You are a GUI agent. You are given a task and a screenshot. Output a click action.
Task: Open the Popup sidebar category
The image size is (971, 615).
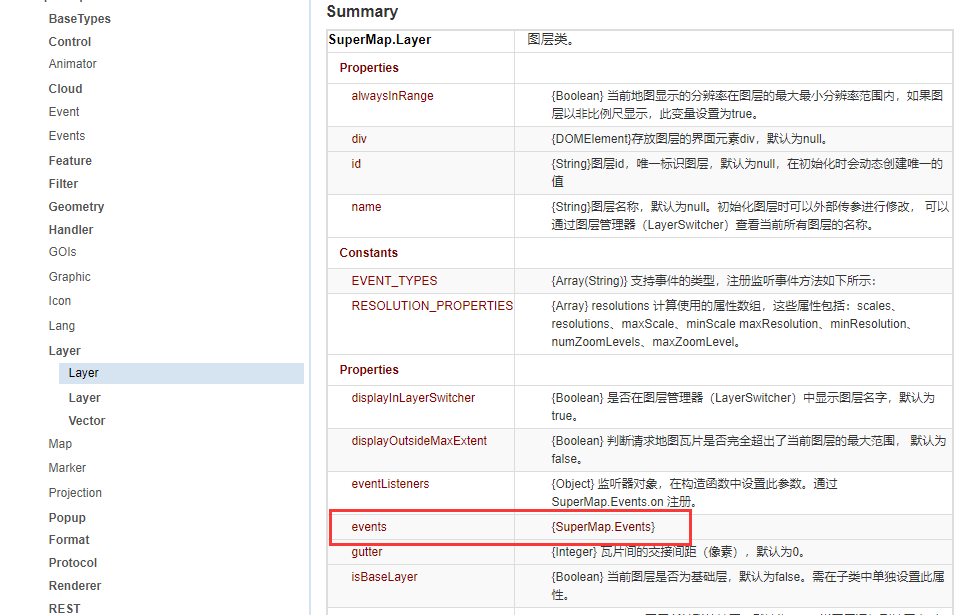(x=67, y=518)
